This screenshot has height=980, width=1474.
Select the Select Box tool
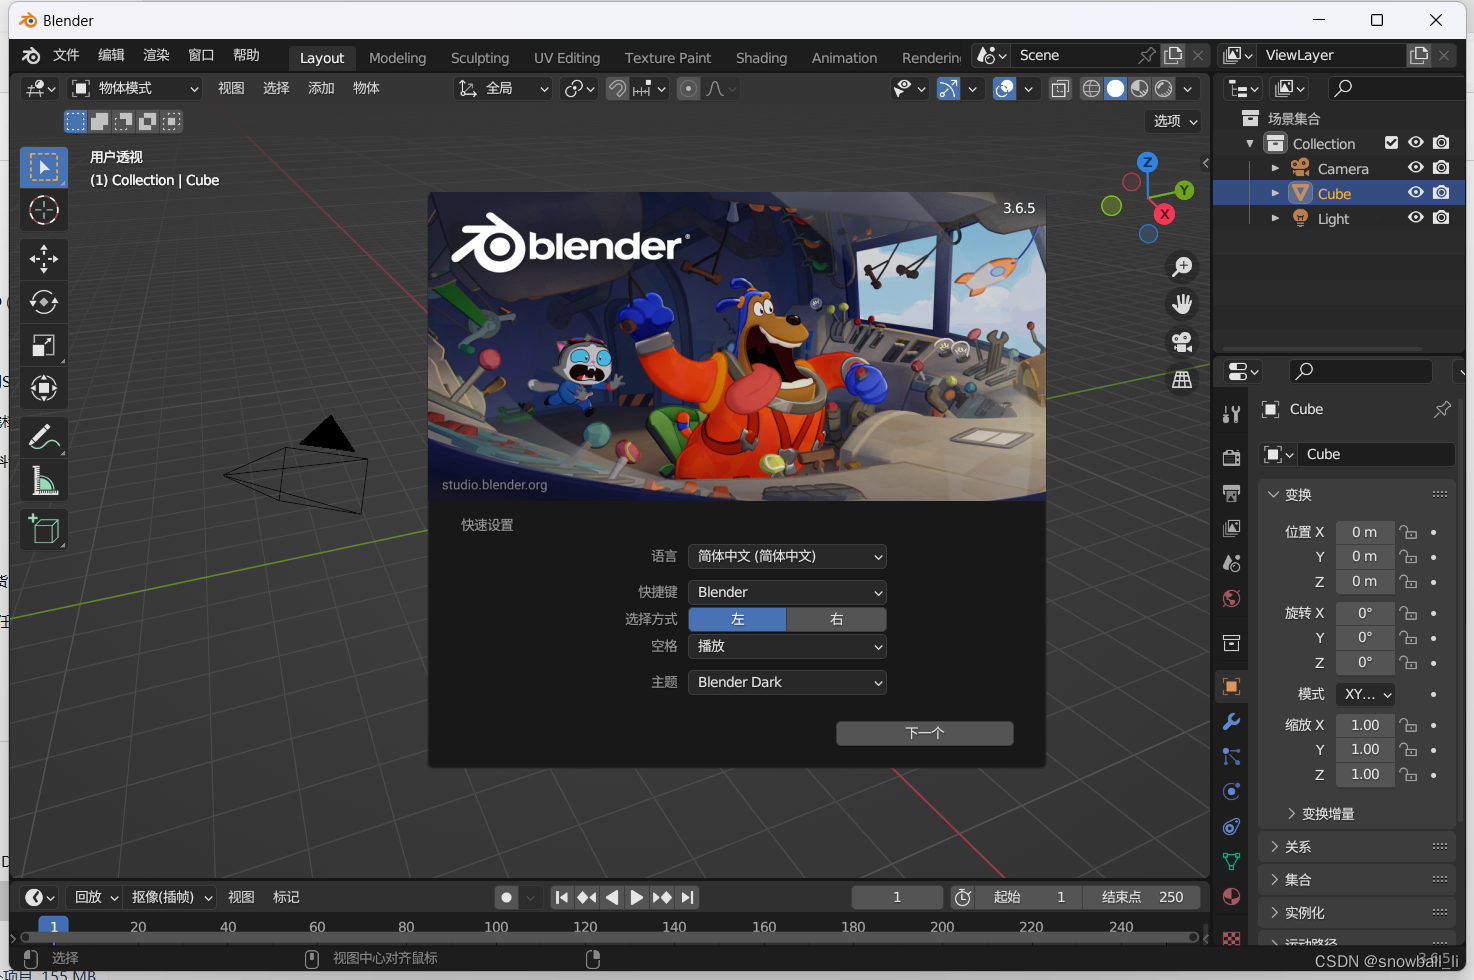click(x=44, y=167)
